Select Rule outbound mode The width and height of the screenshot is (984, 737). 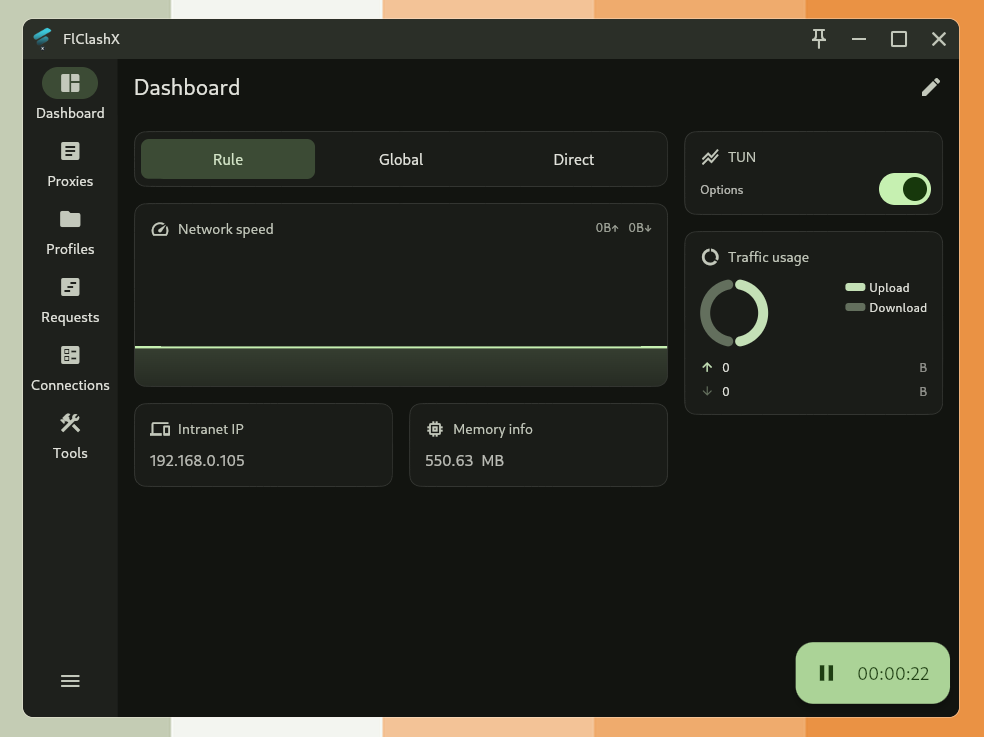(228, 159)
